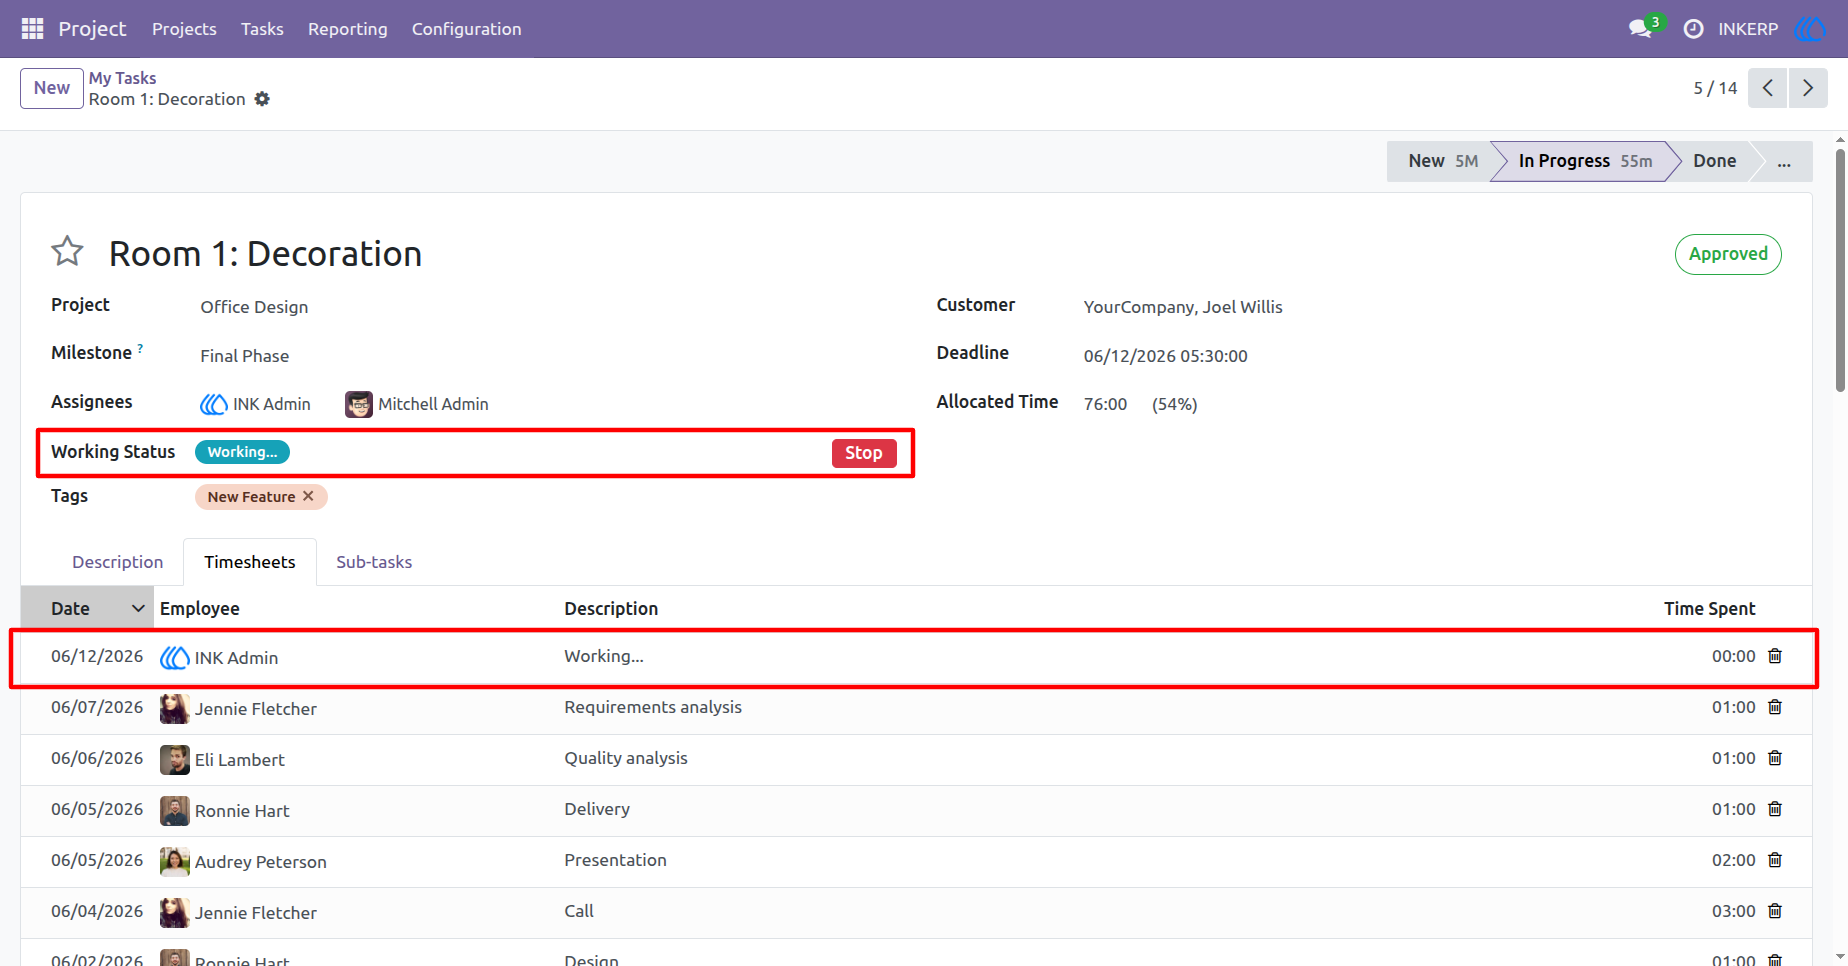Switch to the Description tab
The height and width of the screenshot is (966, 1848).
(117, 562)
